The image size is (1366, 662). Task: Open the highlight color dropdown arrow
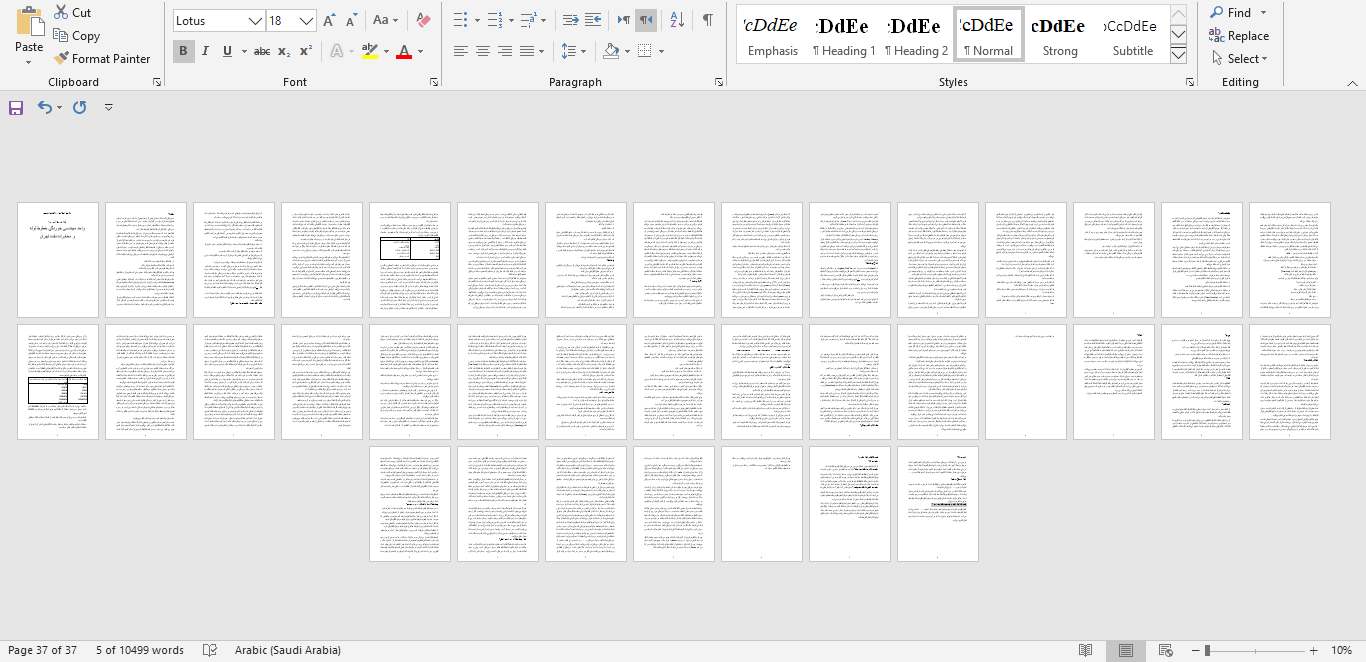tap(385, 51)
